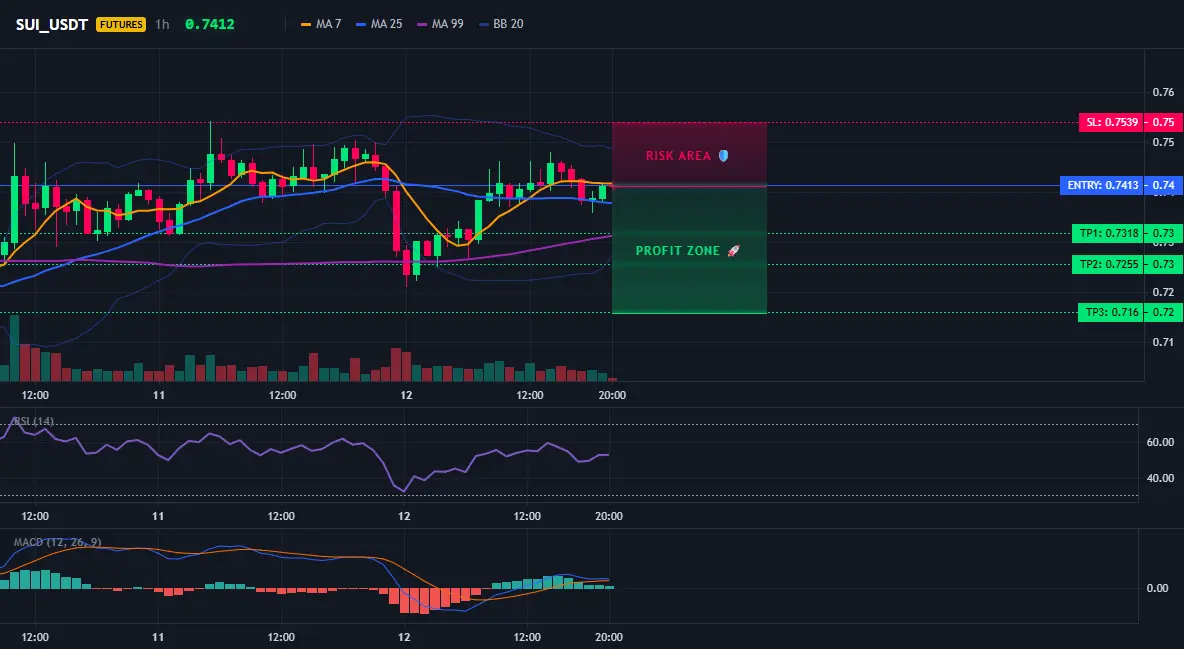Click the SUI_USDT symbol name

tap(52, 24)
